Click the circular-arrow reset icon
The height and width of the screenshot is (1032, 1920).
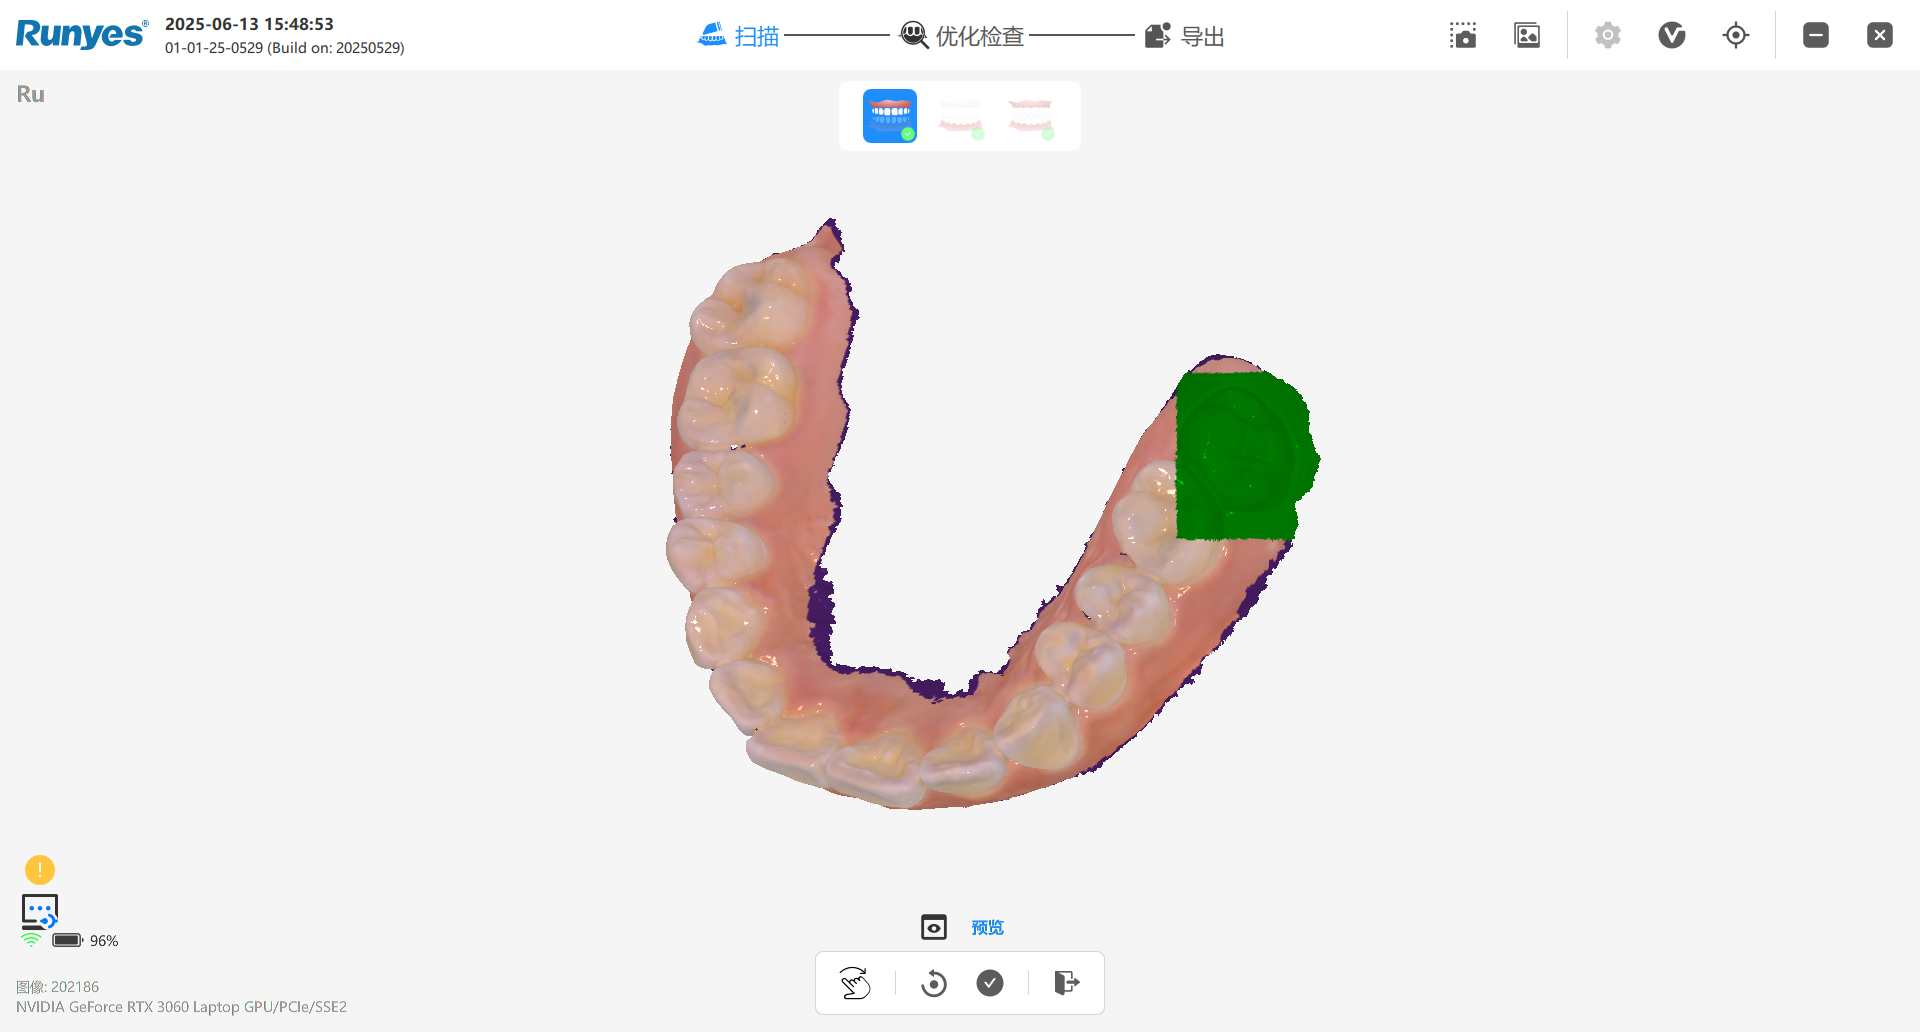933,983
